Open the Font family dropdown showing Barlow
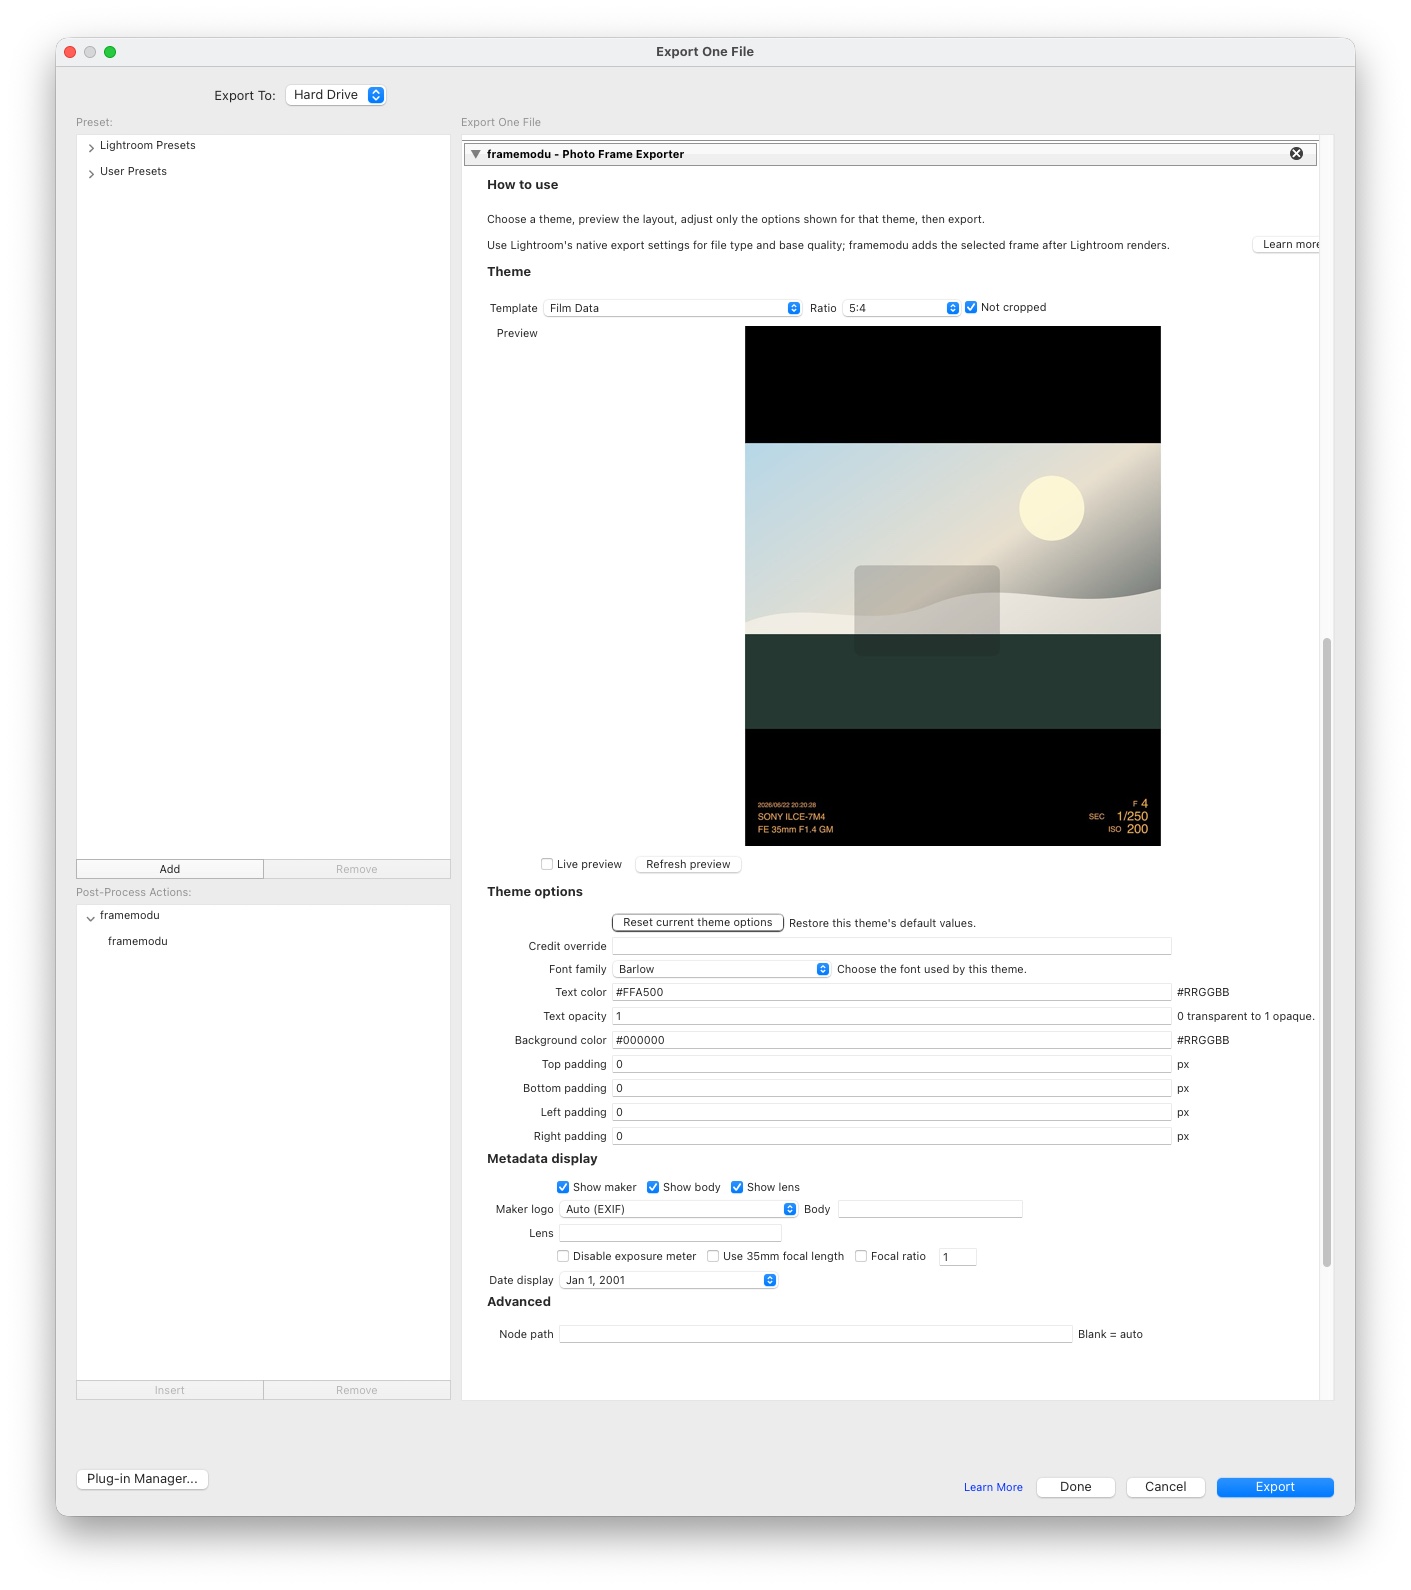The height and width of the screenshot is (1590, 1411). point(721,969)
